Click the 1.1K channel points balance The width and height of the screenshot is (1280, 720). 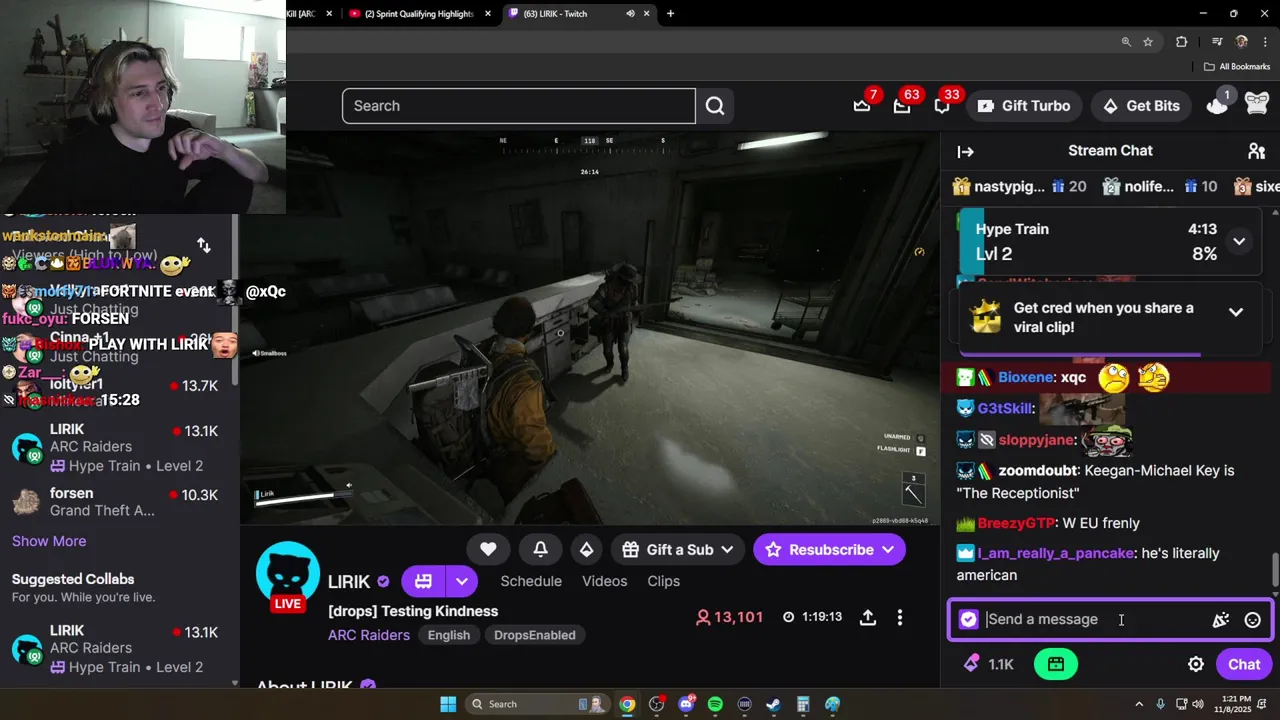989,665
